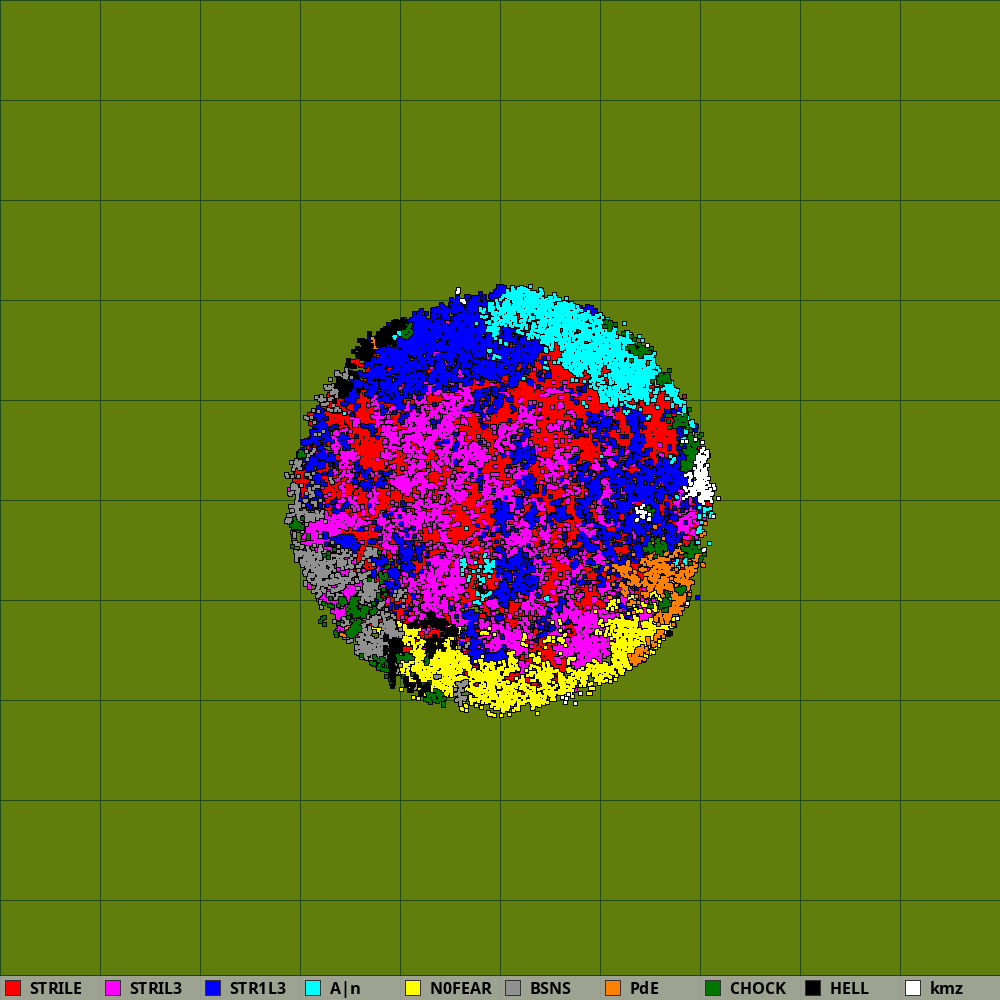Click the cyan A|n color swatch

click(x=313, y=988)
